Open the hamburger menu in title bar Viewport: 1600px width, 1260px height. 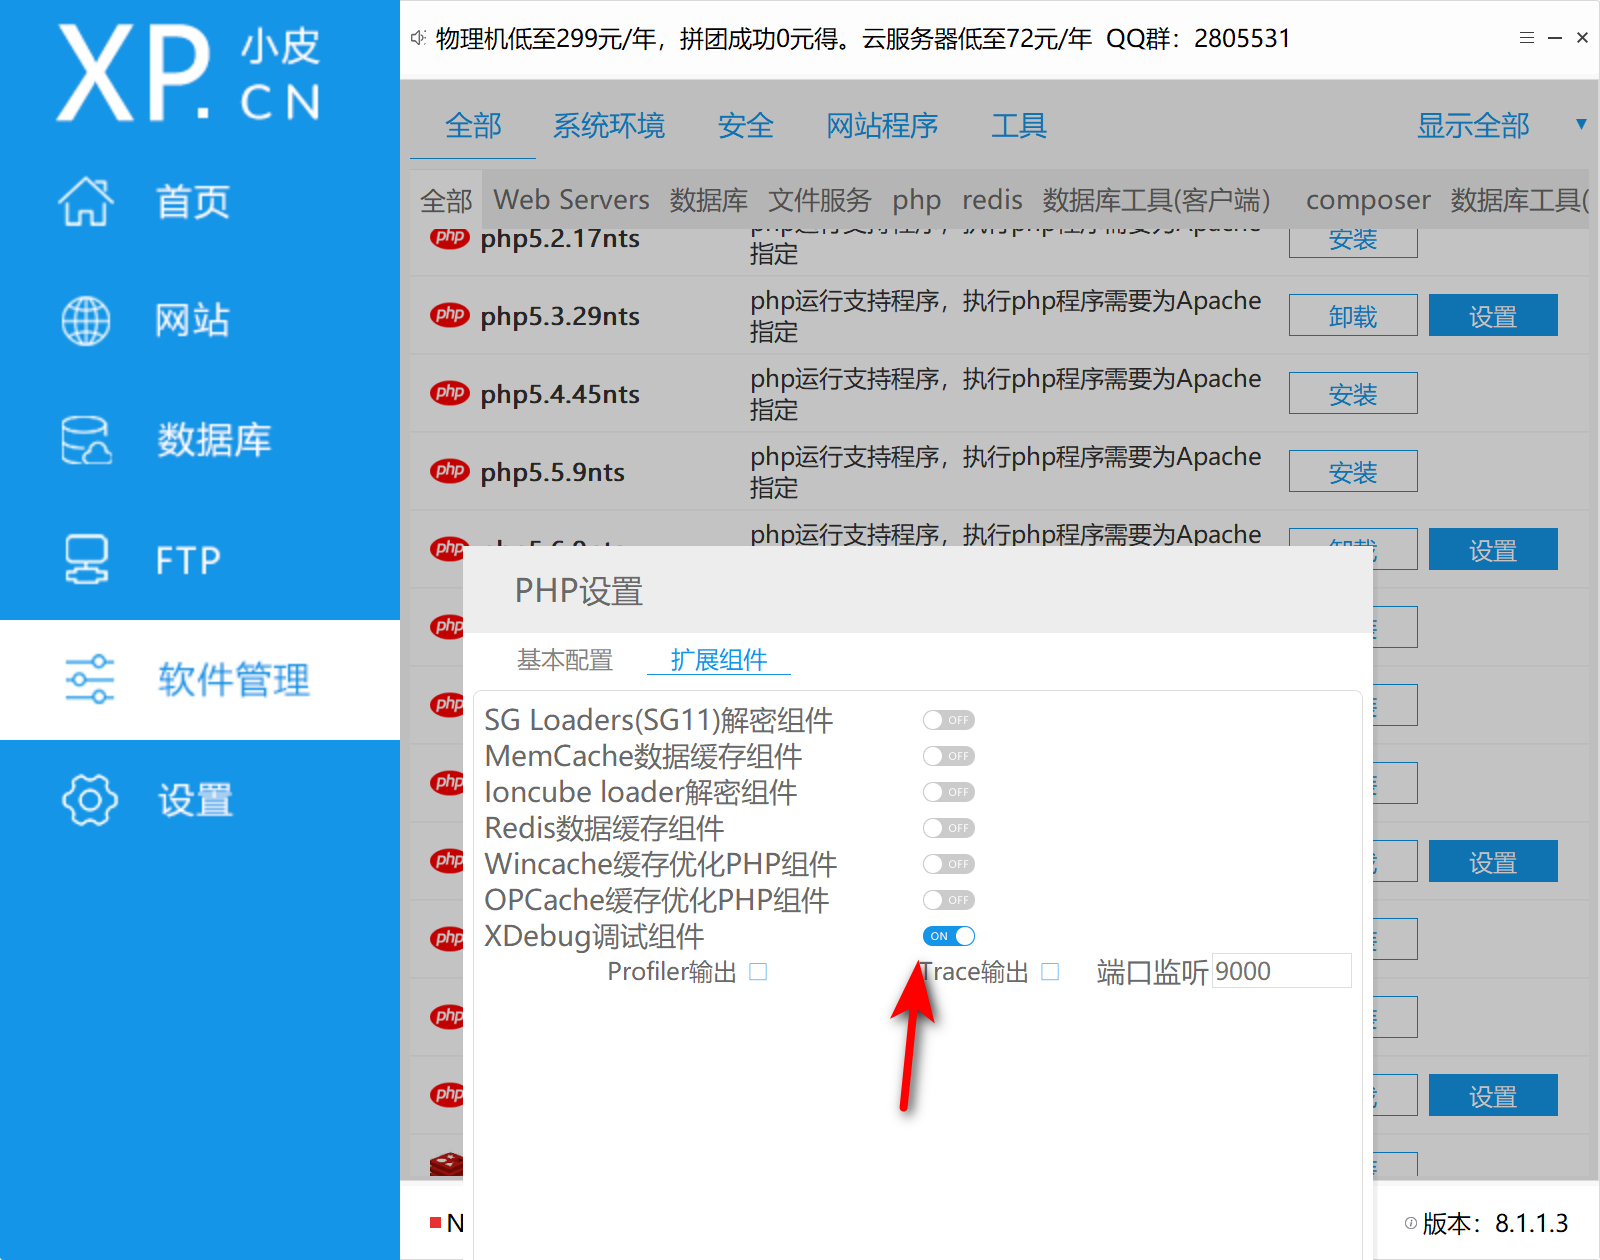pyautogui.click(x=1526, y=38)
